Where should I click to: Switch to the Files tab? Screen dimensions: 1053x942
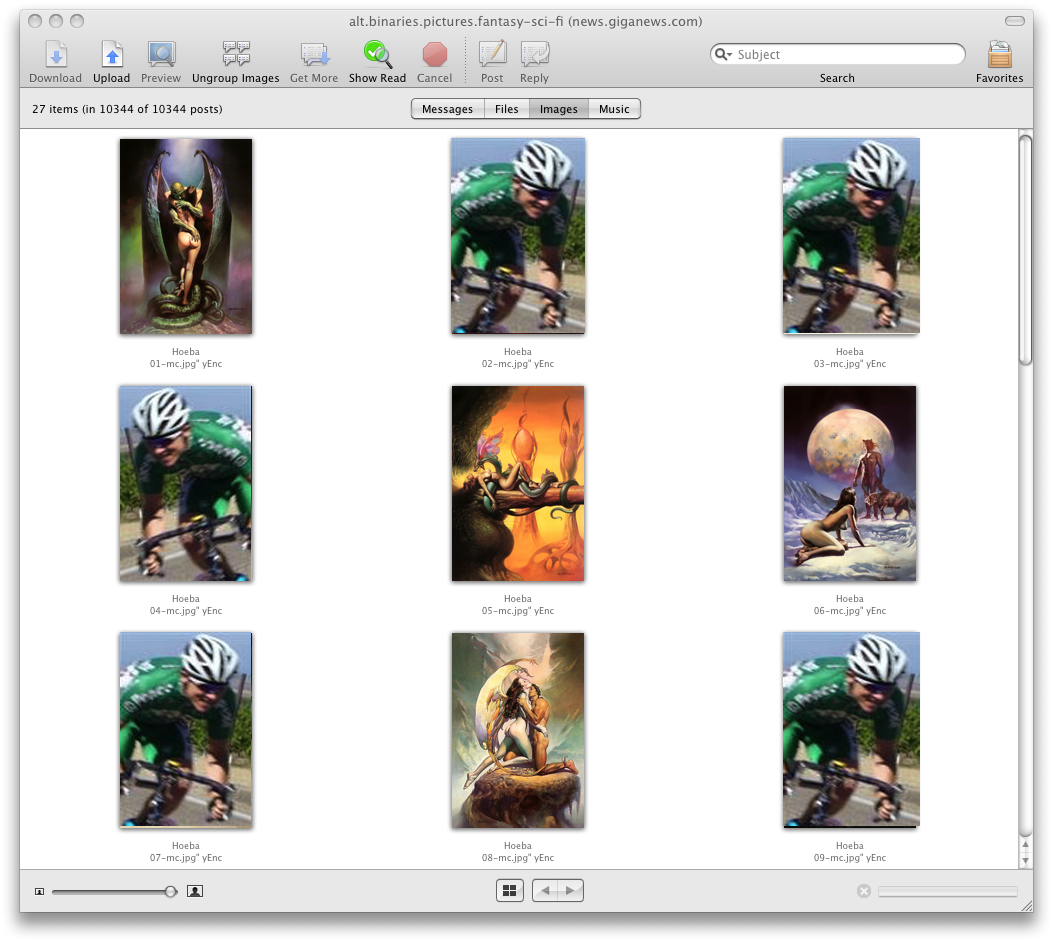tap(506, 109)
